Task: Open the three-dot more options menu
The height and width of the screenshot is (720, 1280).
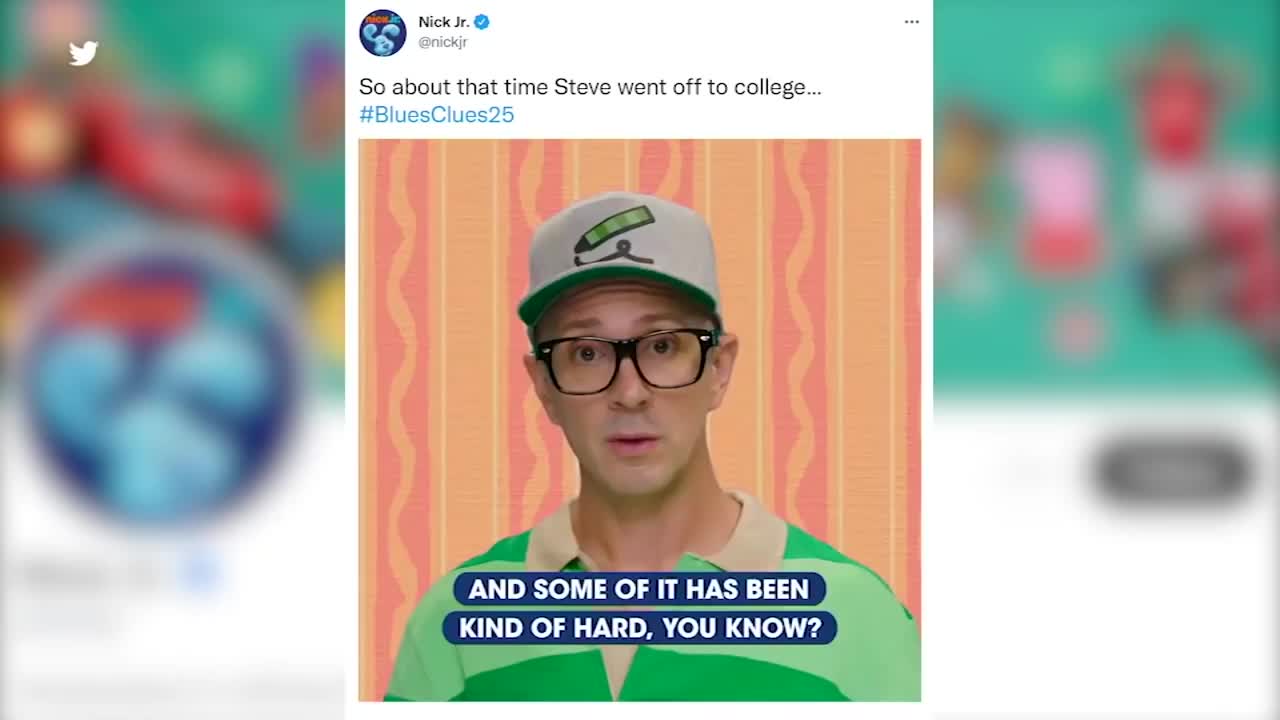Action: click(911, 22)
